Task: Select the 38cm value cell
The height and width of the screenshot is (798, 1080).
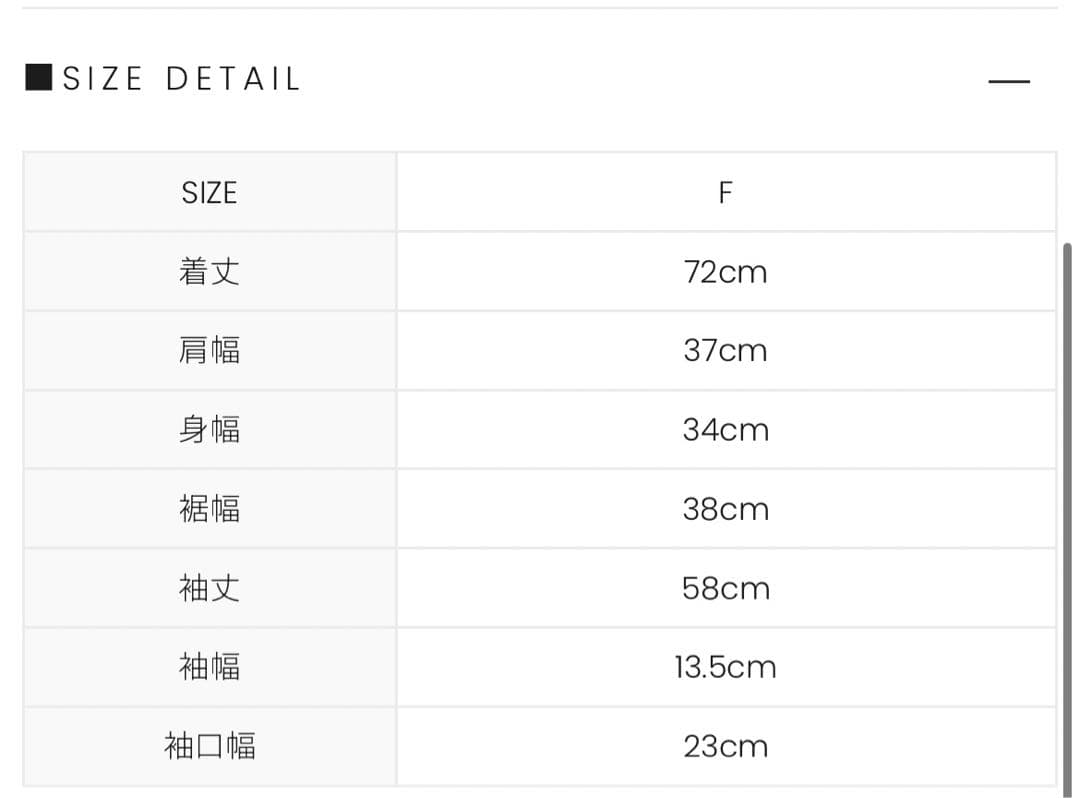Action: [725, 509]
